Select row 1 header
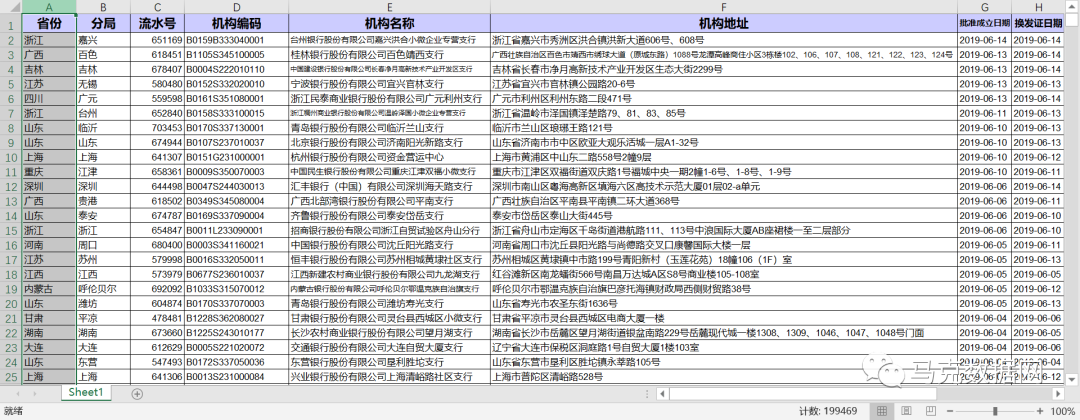 pyautogui.click(x=10, y=24)
